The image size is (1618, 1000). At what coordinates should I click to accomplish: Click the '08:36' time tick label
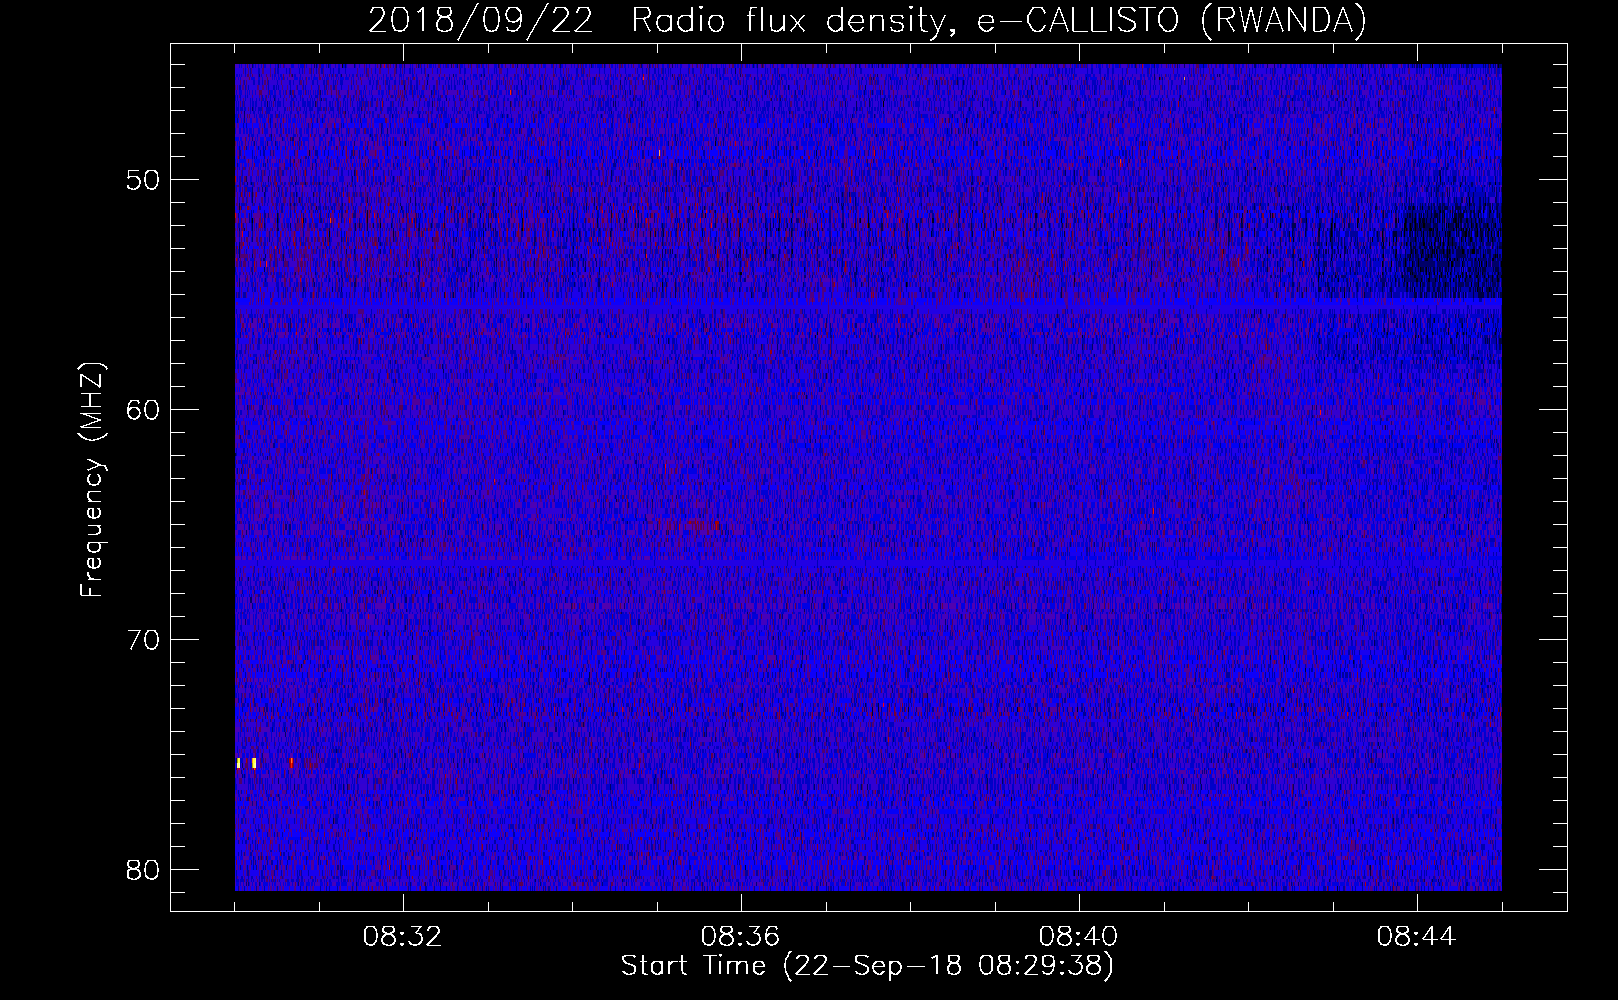(x=740, y=937)
